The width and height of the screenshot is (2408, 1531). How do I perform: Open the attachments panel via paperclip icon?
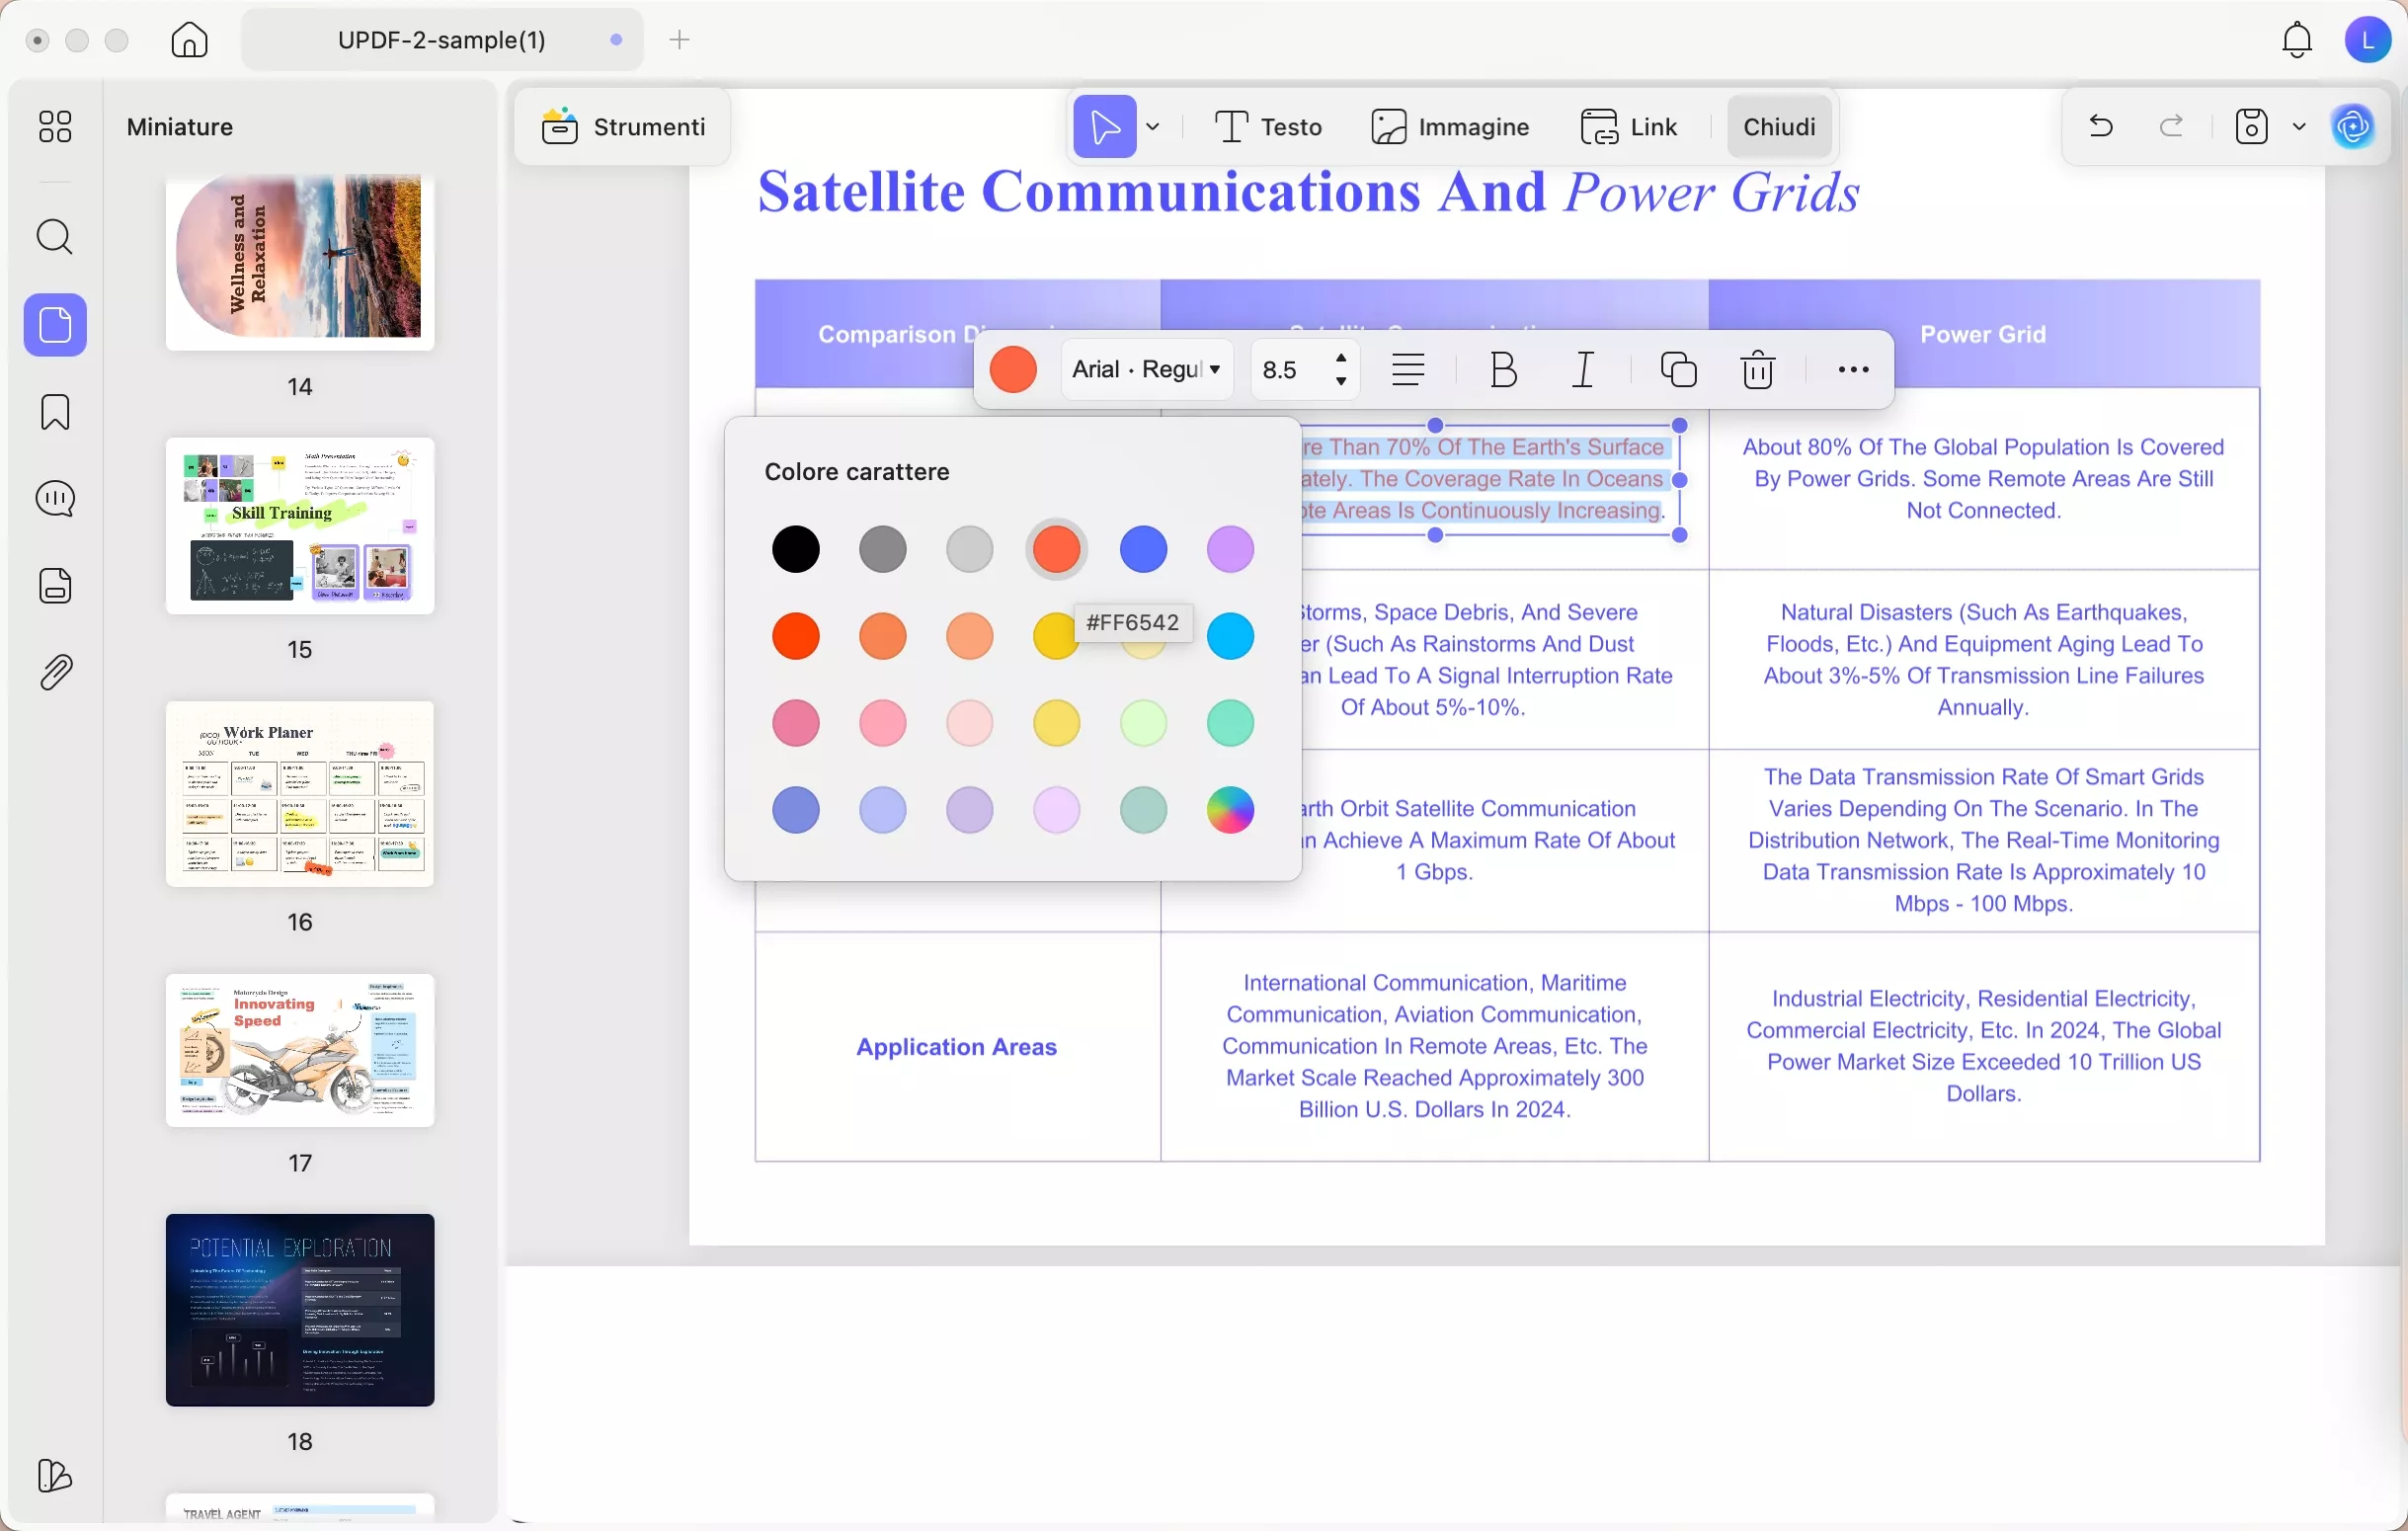coord(55,671)
